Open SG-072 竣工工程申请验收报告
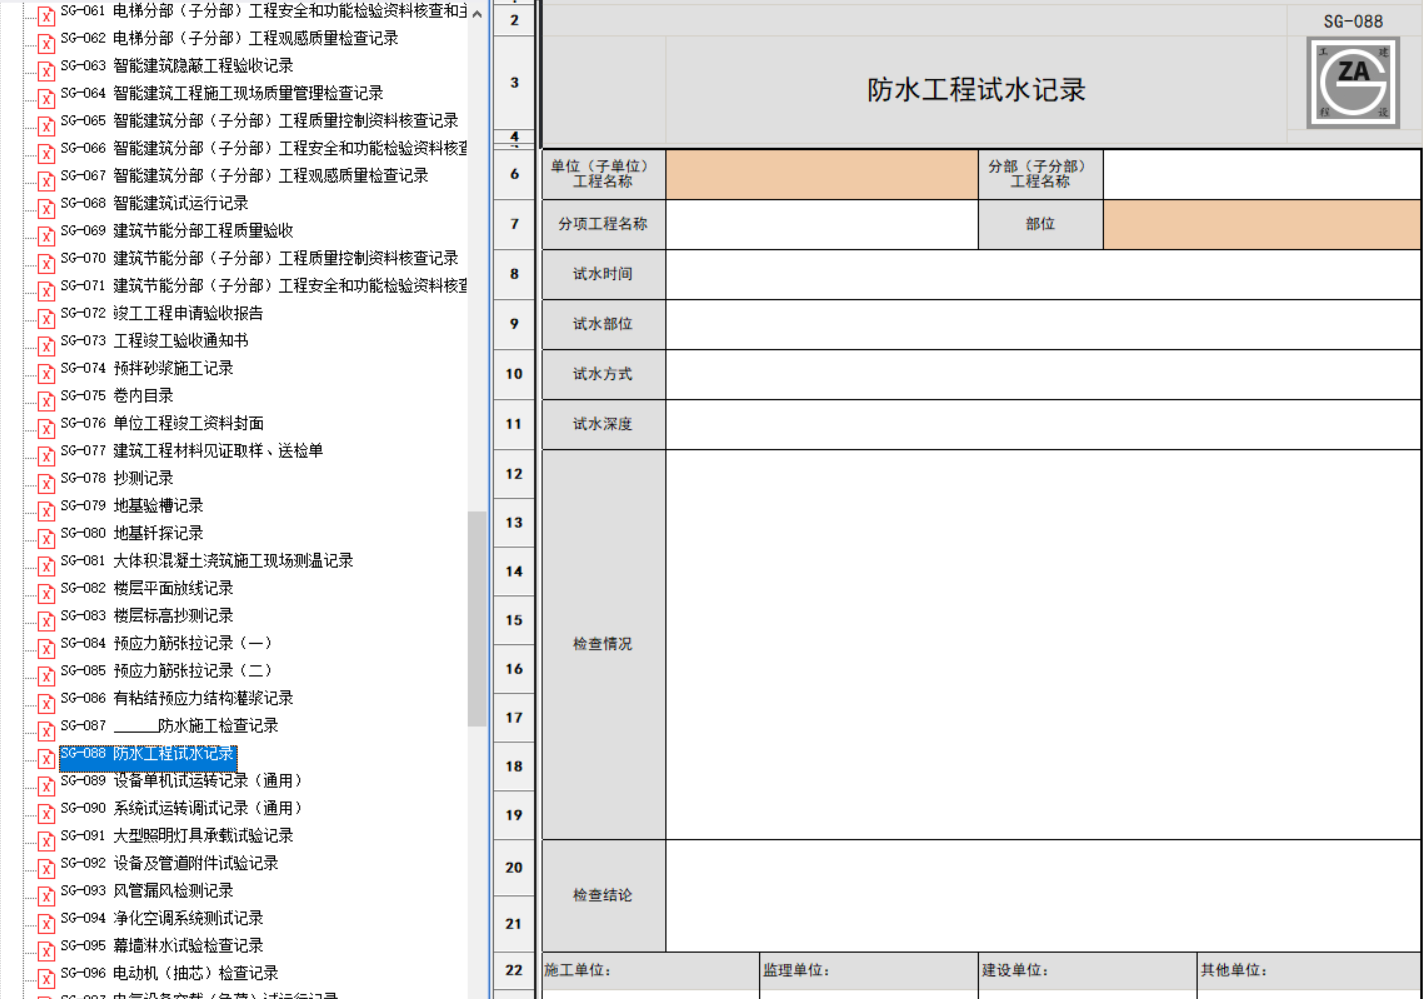The image size is (1423, 999). [188, 313]
